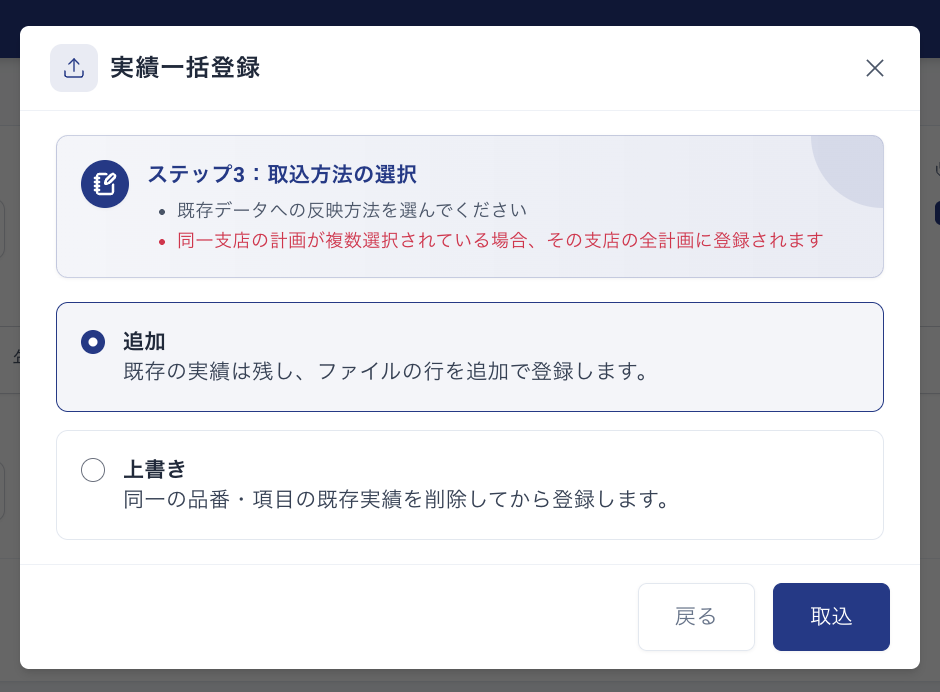This screenshot has height=692, width=940.
Task: Click the 実績一括登録 dialog title
Action: 185,67
